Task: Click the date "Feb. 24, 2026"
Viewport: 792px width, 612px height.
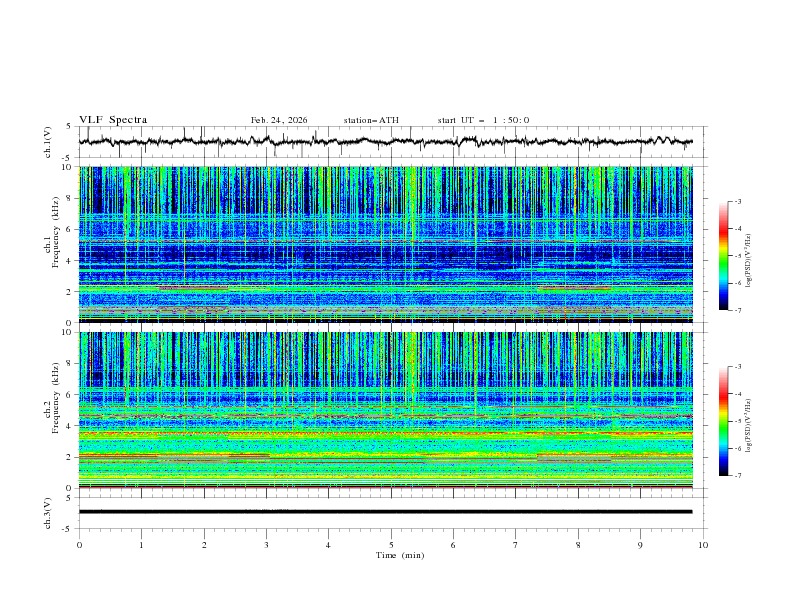Action: [279, 120]
